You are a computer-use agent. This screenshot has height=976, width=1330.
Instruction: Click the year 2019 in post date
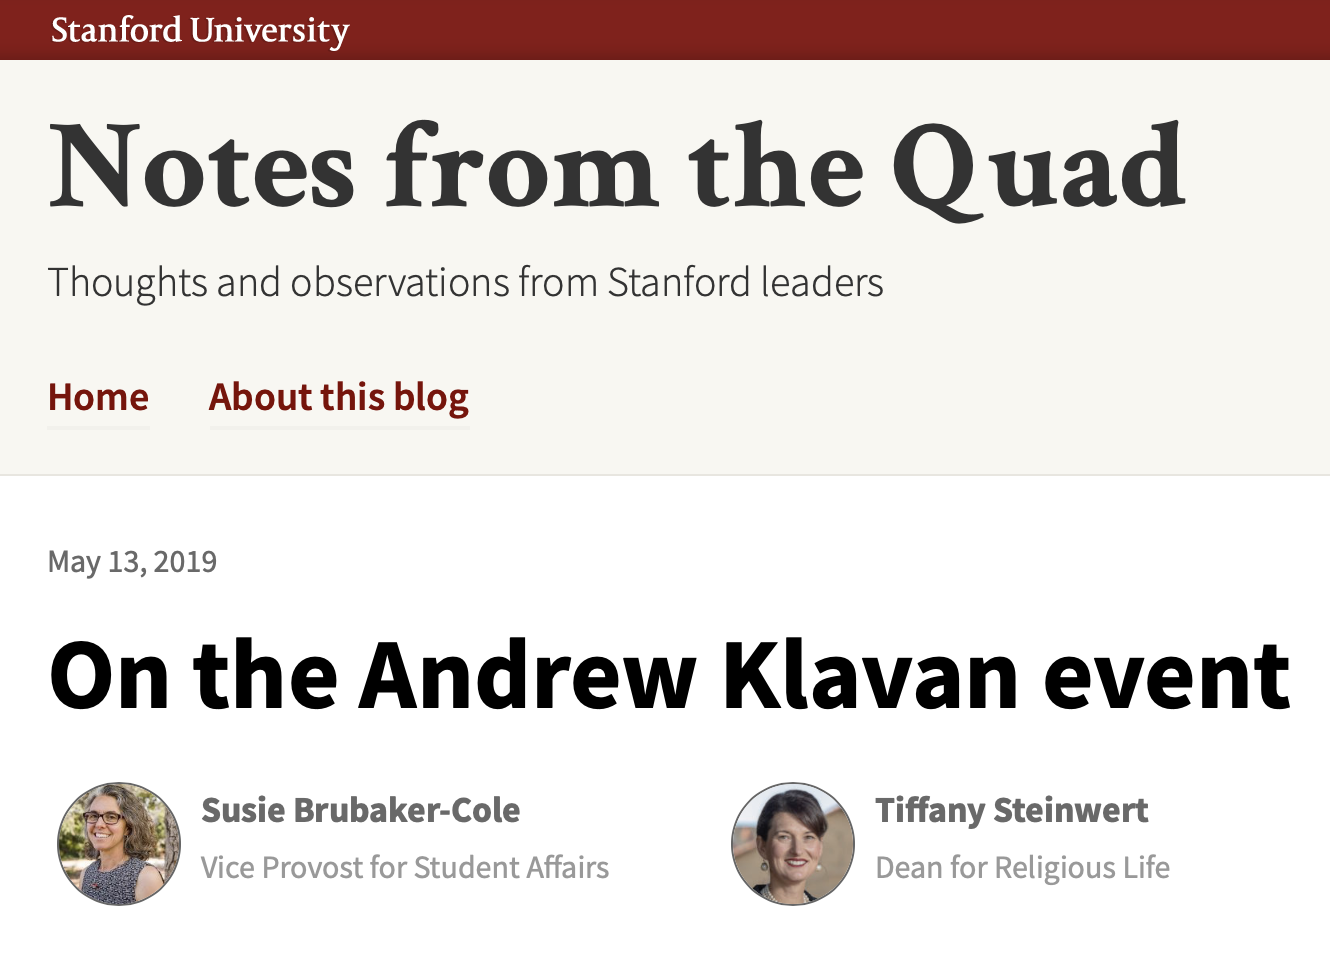185,562
